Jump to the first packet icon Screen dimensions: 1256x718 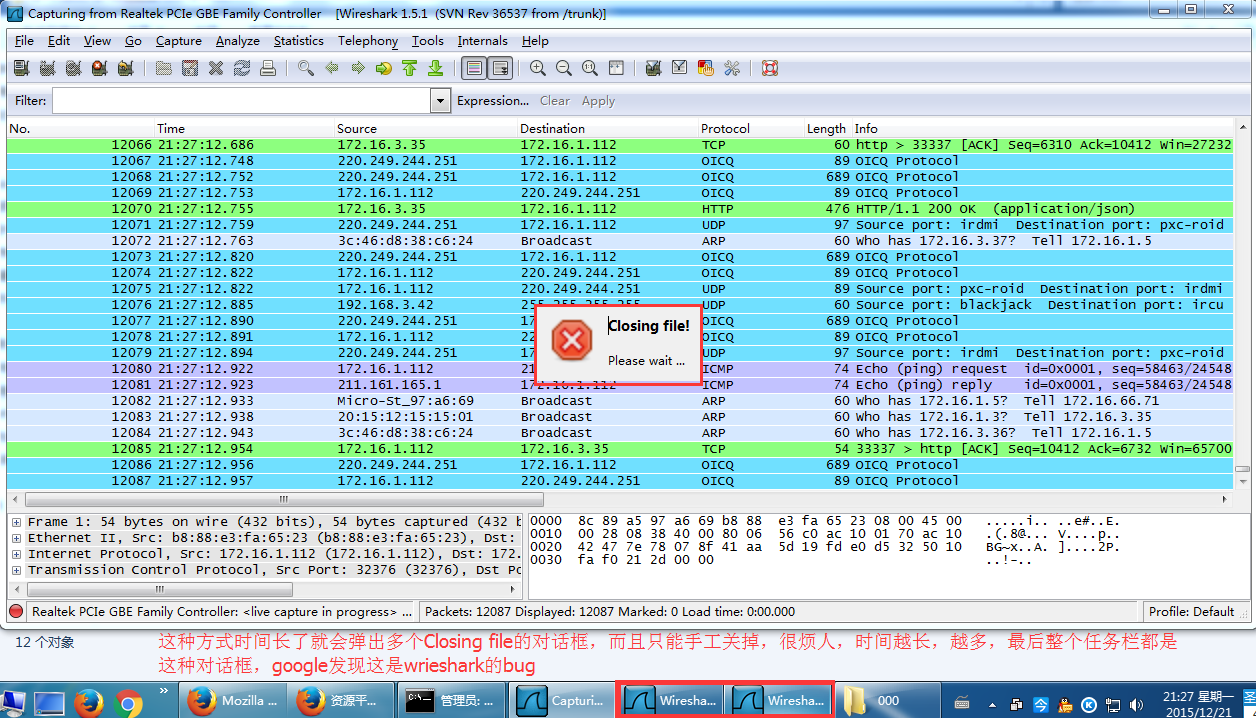coord(410,68)
